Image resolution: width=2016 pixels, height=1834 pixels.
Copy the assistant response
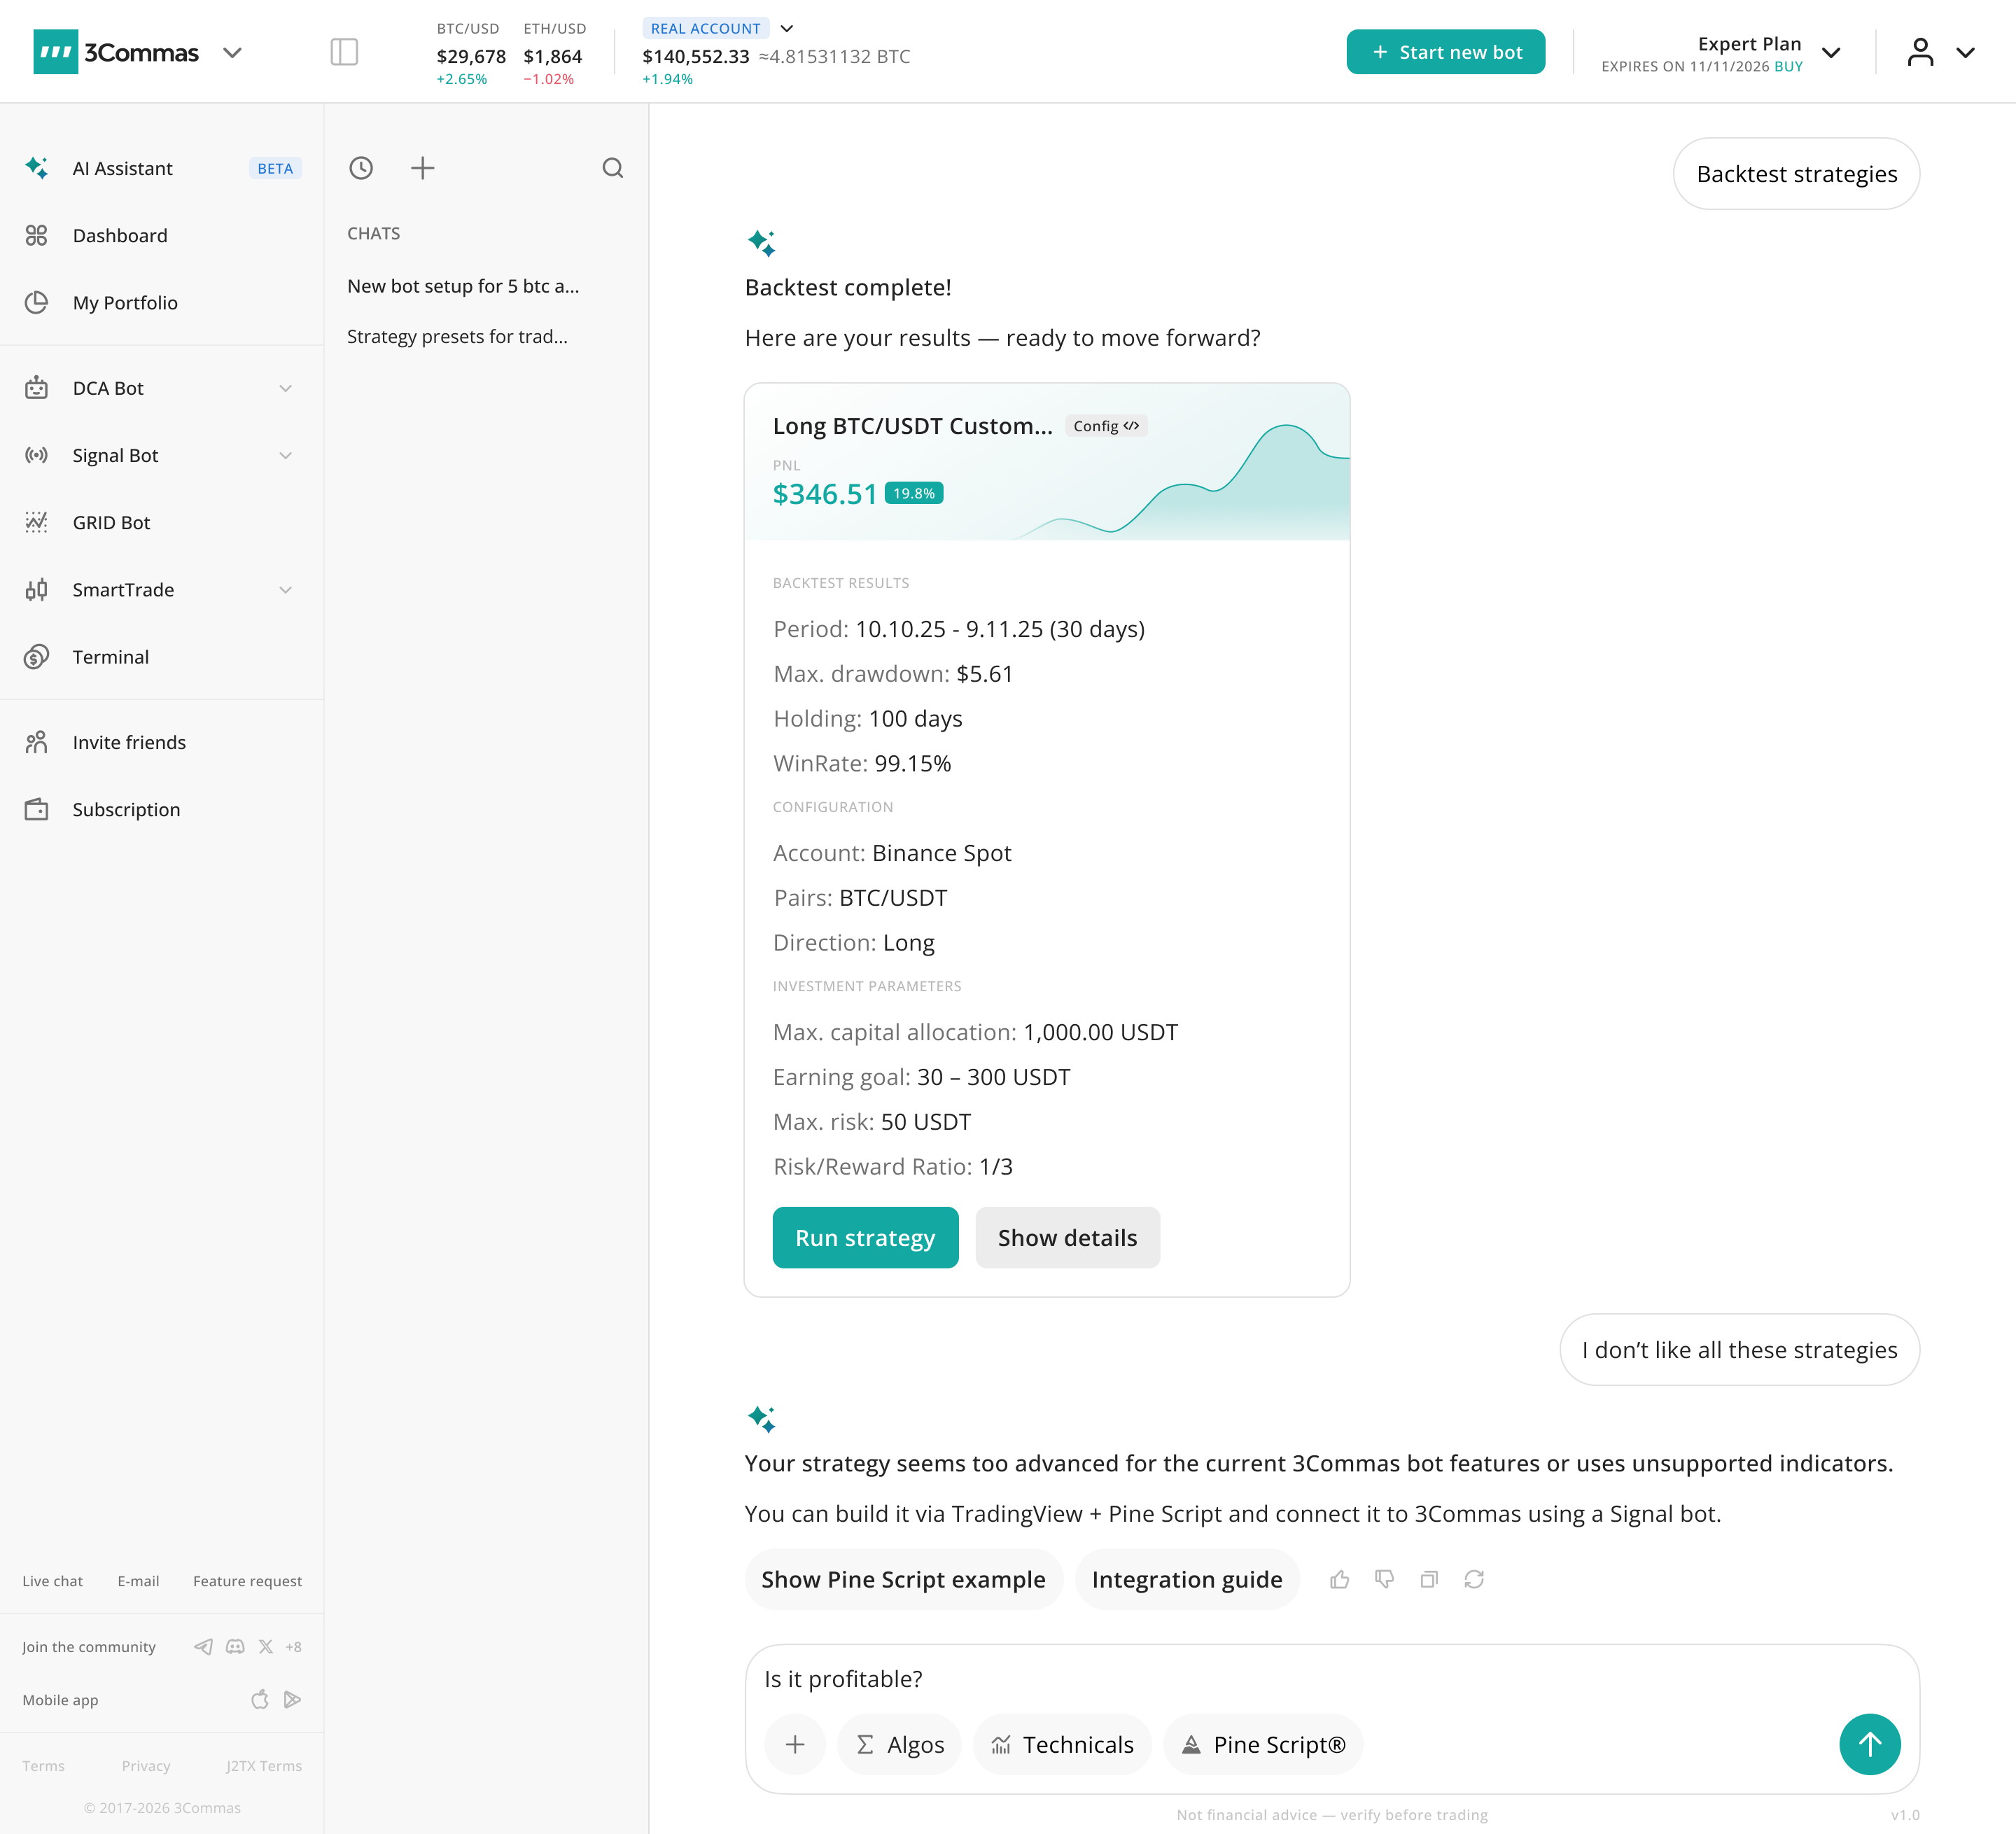1429,1579
